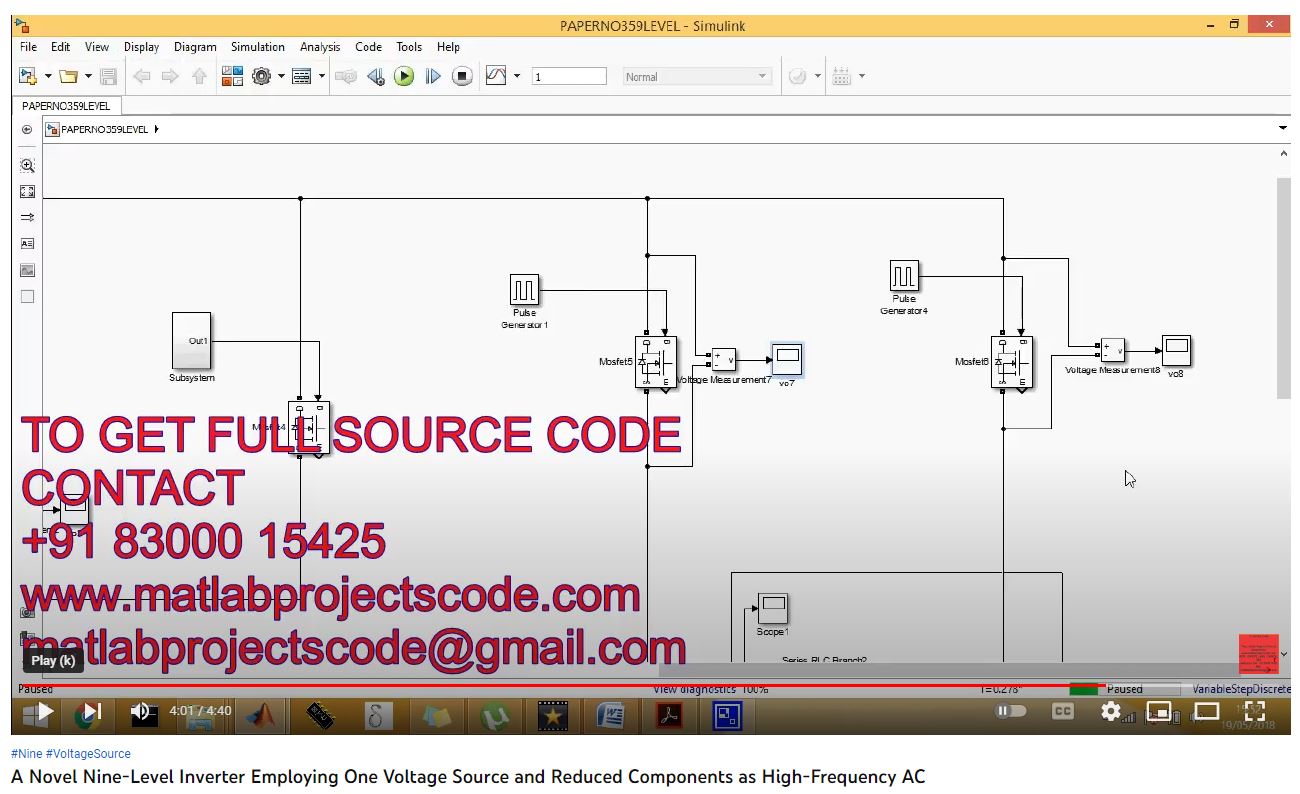The width and height of the screenshot is (1300, 794).
Task: Open Model Configuration Parameters gear icon
Action: (x=262, y=76)
